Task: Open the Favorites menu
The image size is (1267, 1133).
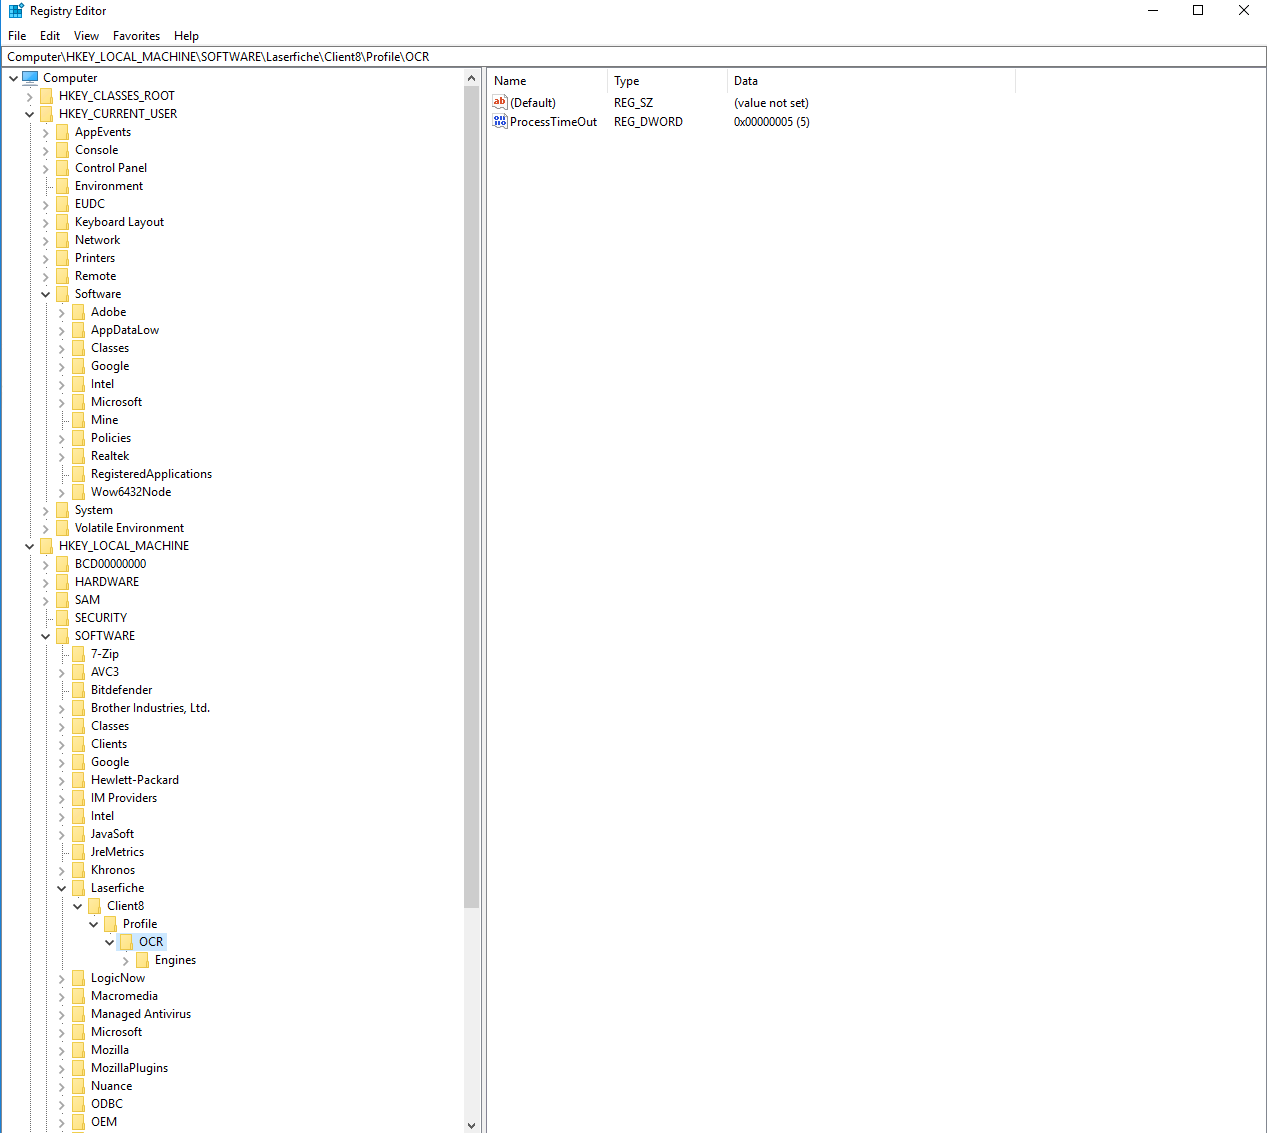Action: point(136,36)
